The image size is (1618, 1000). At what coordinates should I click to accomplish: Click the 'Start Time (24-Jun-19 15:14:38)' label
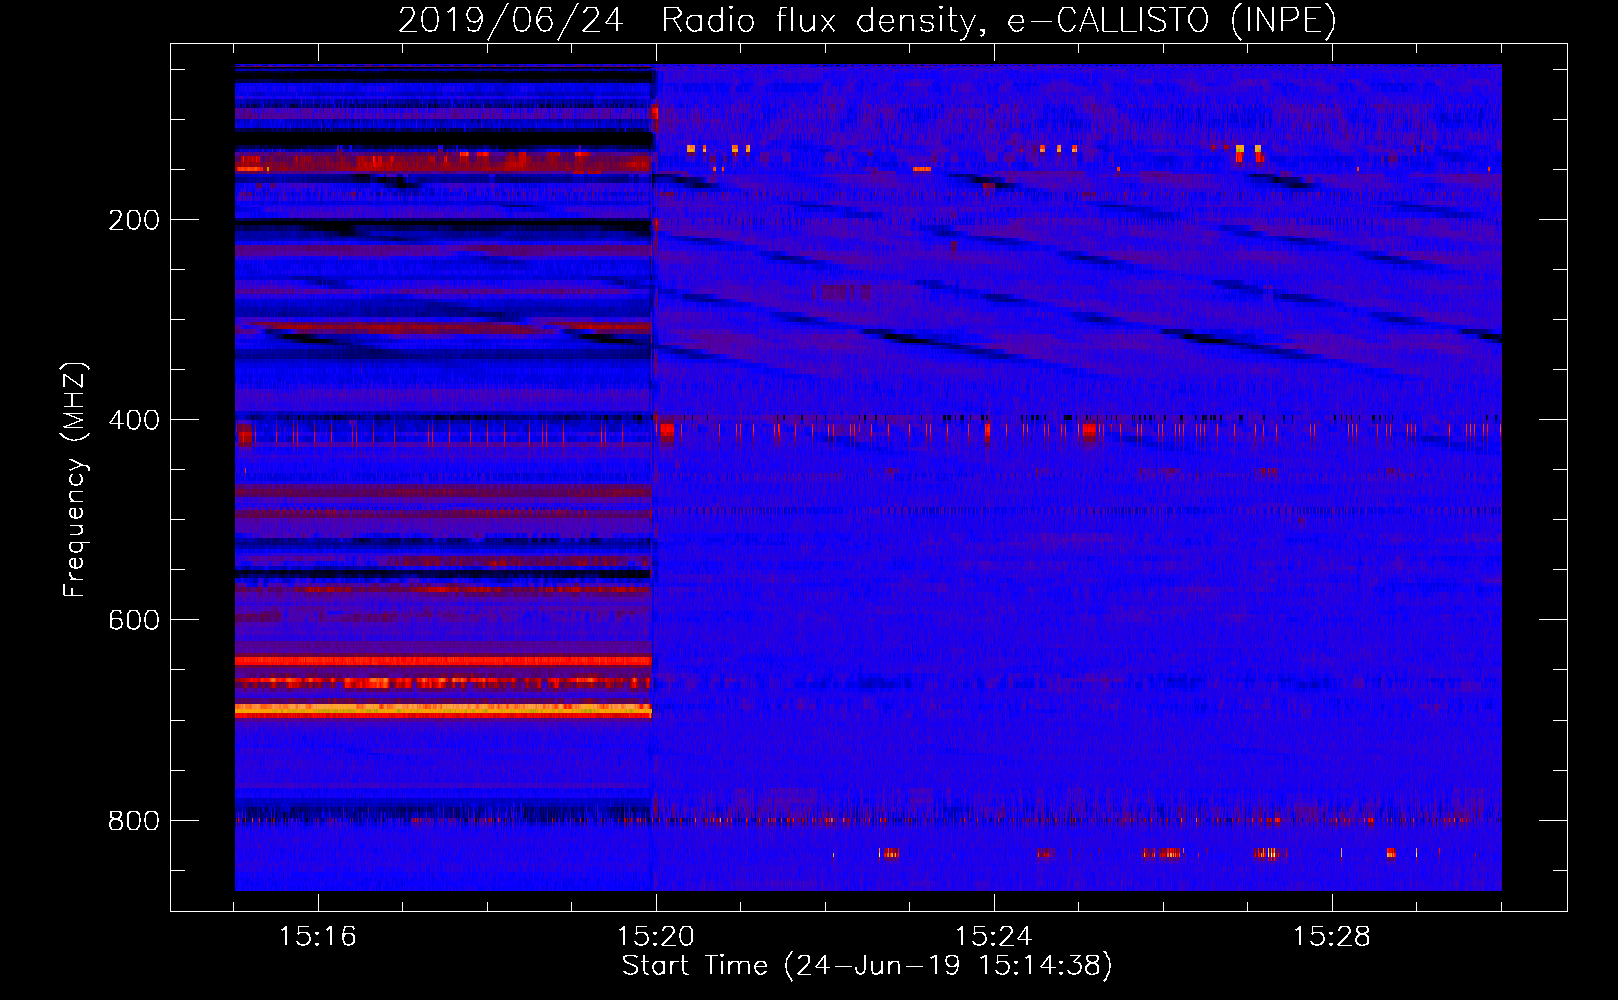tap(867, 966)
